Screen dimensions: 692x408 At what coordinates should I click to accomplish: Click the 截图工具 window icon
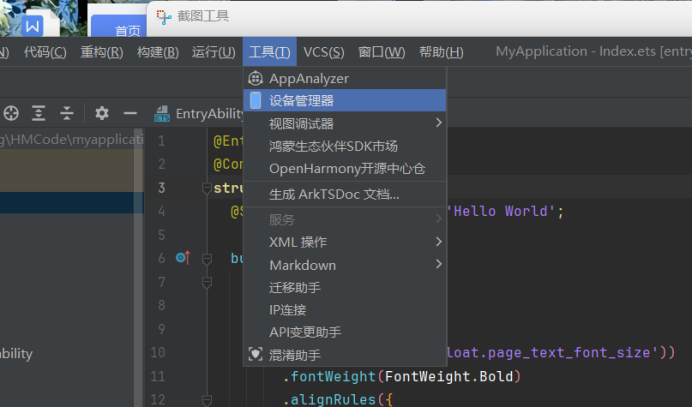tap(164, 17)
